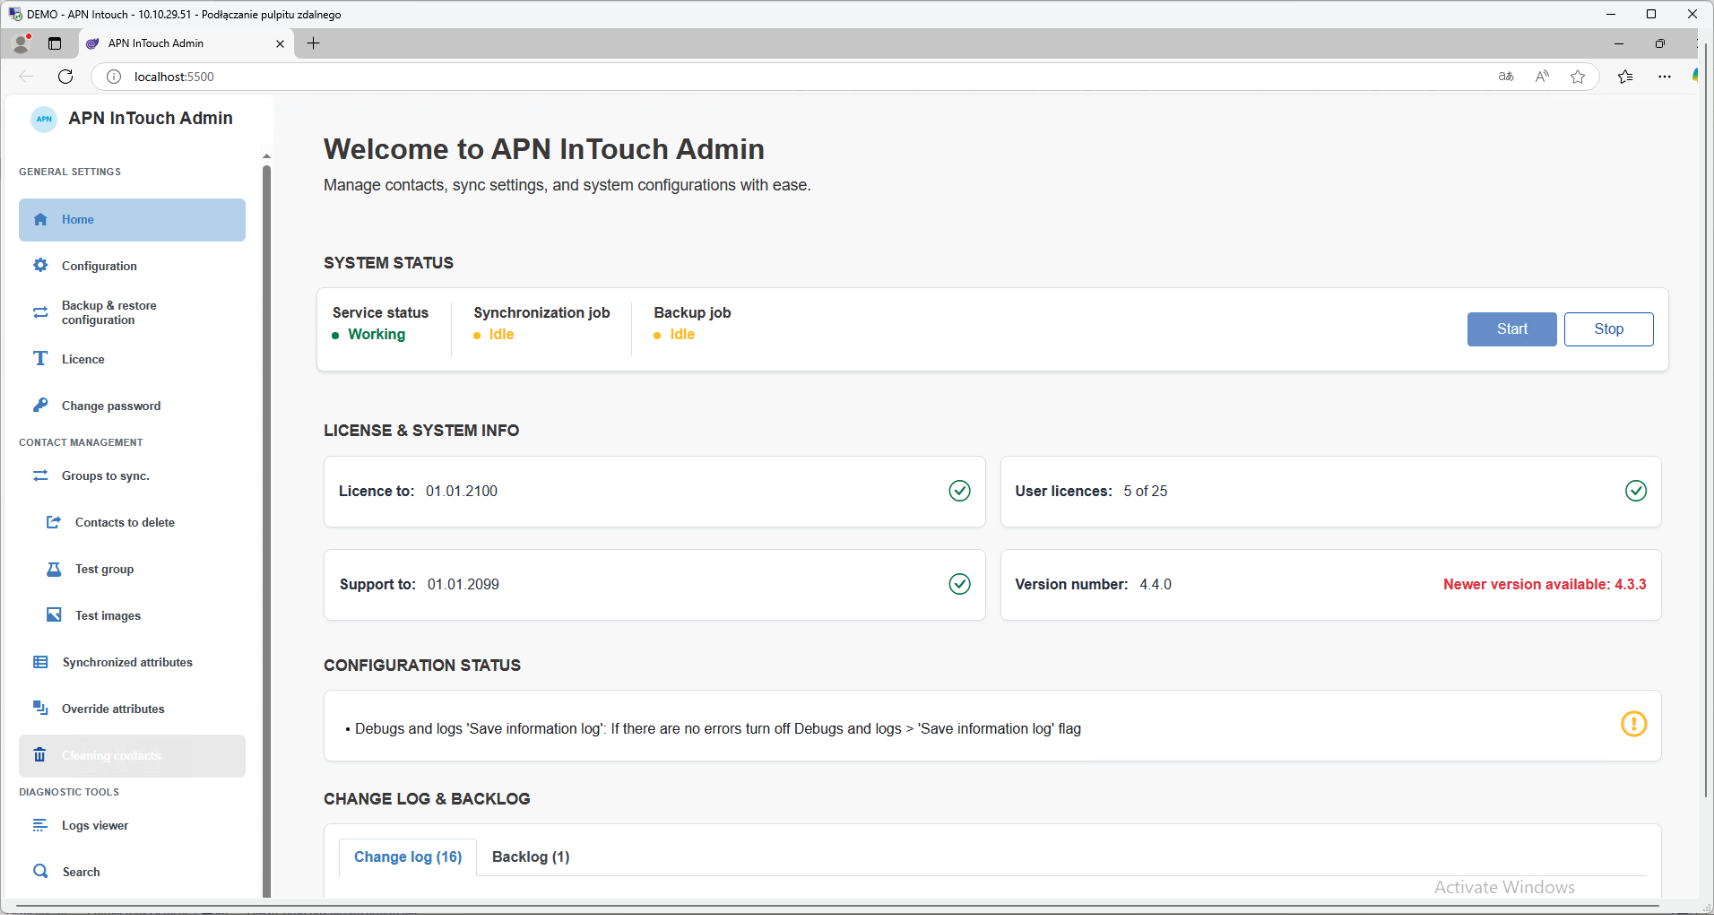Click the browser back arrow
Image resolution: width=1714 pixels, height=915 pixels.
click(26, 76)
